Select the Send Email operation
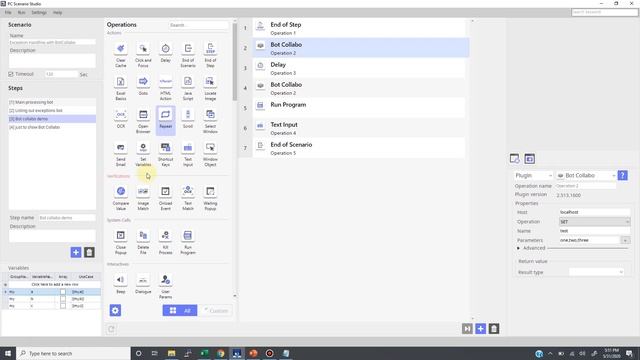 click(x=120, y=154)
